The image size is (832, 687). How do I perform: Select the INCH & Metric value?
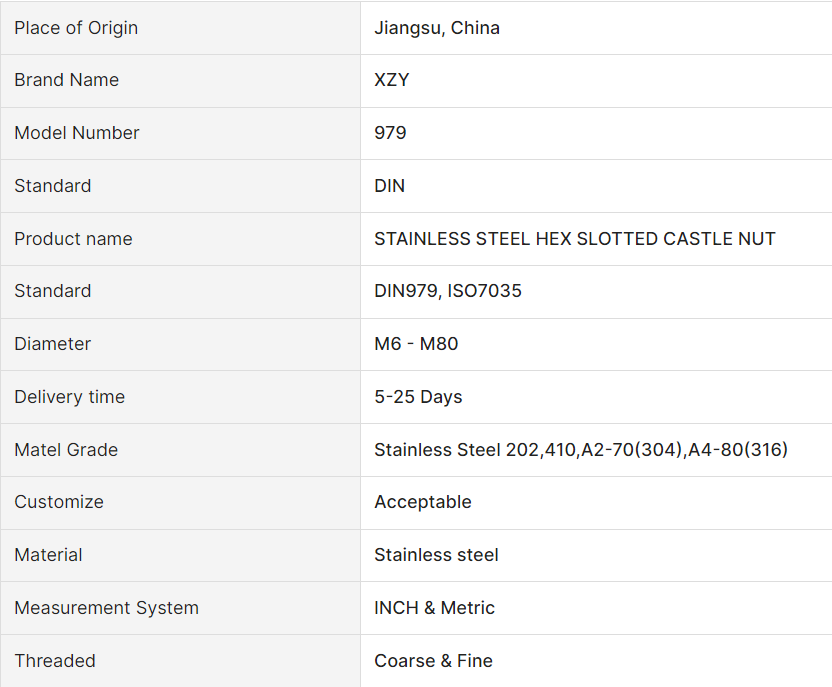(x=434, y=608)
